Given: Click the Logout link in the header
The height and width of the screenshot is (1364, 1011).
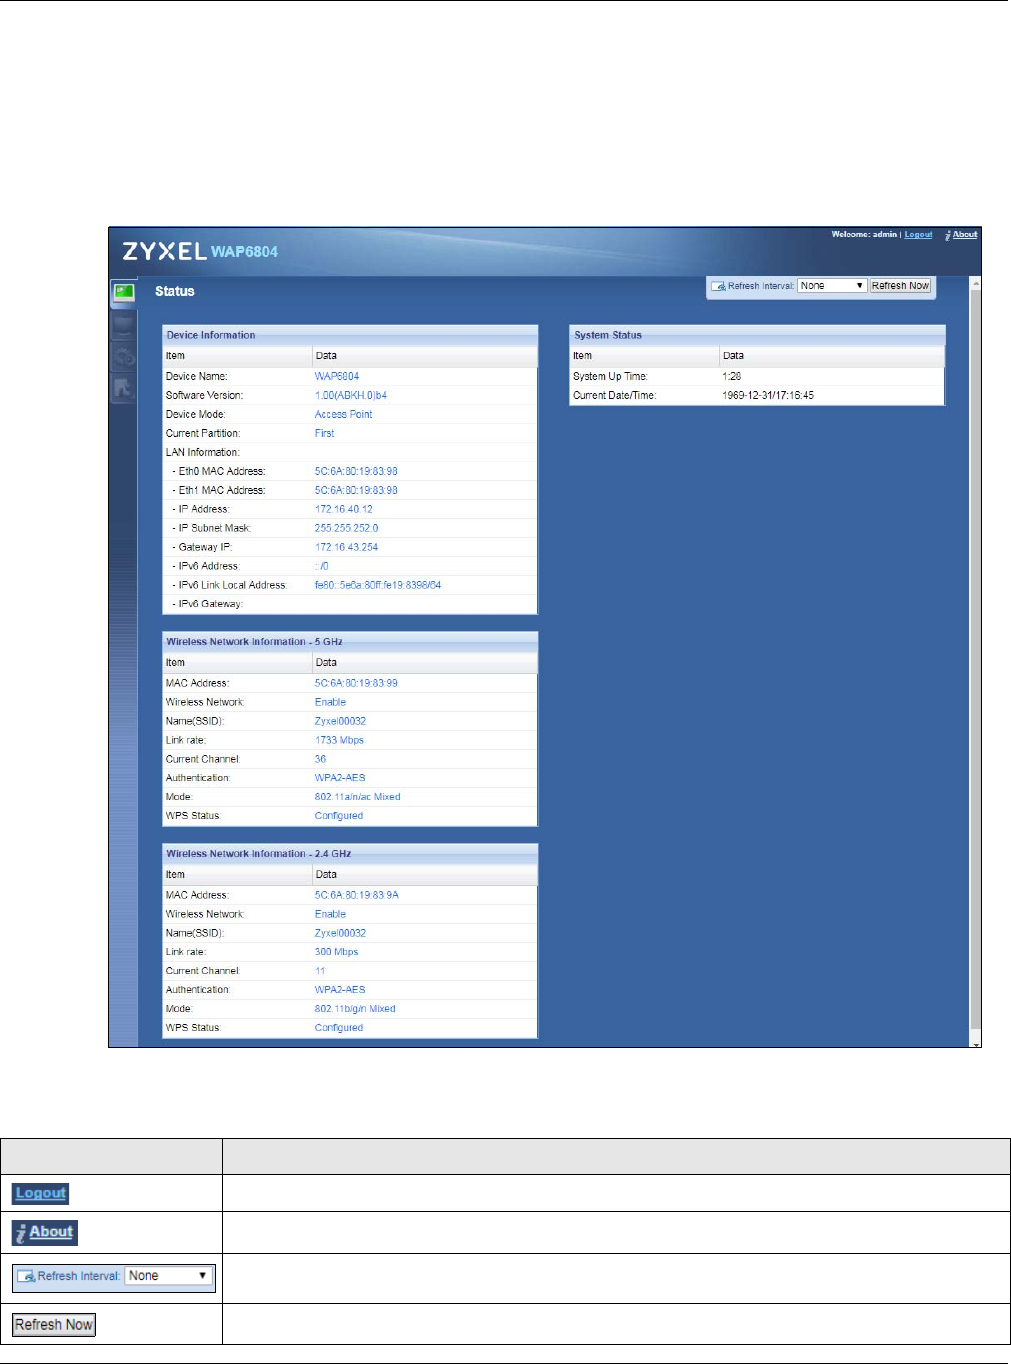Looking at the screenshot, I should (918, 235).
